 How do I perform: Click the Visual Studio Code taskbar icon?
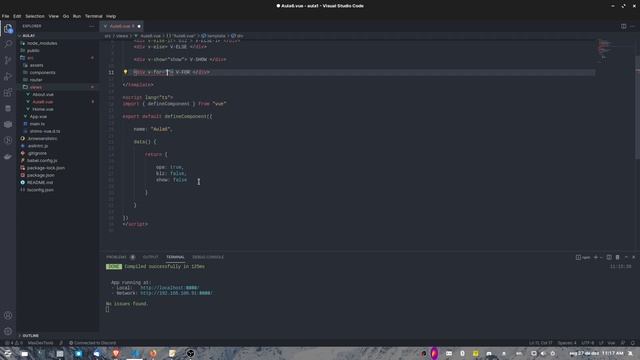[x=135, y=353]
